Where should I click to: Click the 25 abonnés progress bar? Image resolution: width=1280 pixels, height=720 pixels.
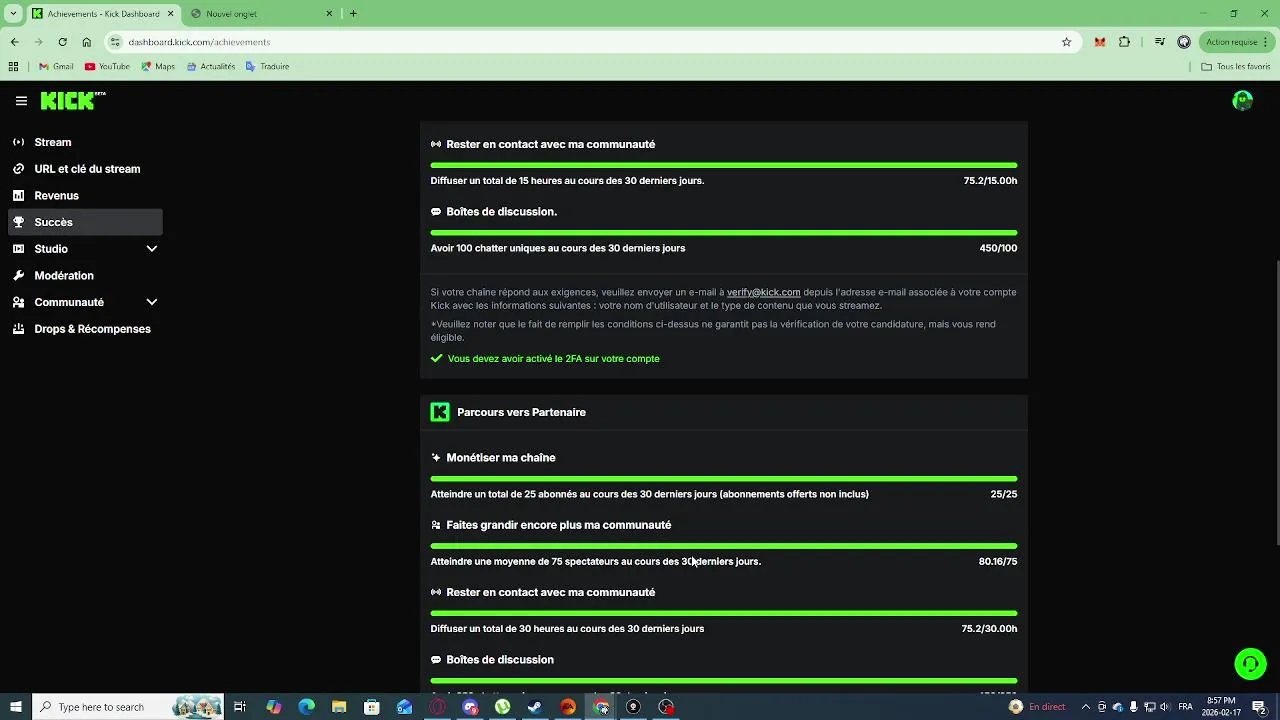click(724, 479)
